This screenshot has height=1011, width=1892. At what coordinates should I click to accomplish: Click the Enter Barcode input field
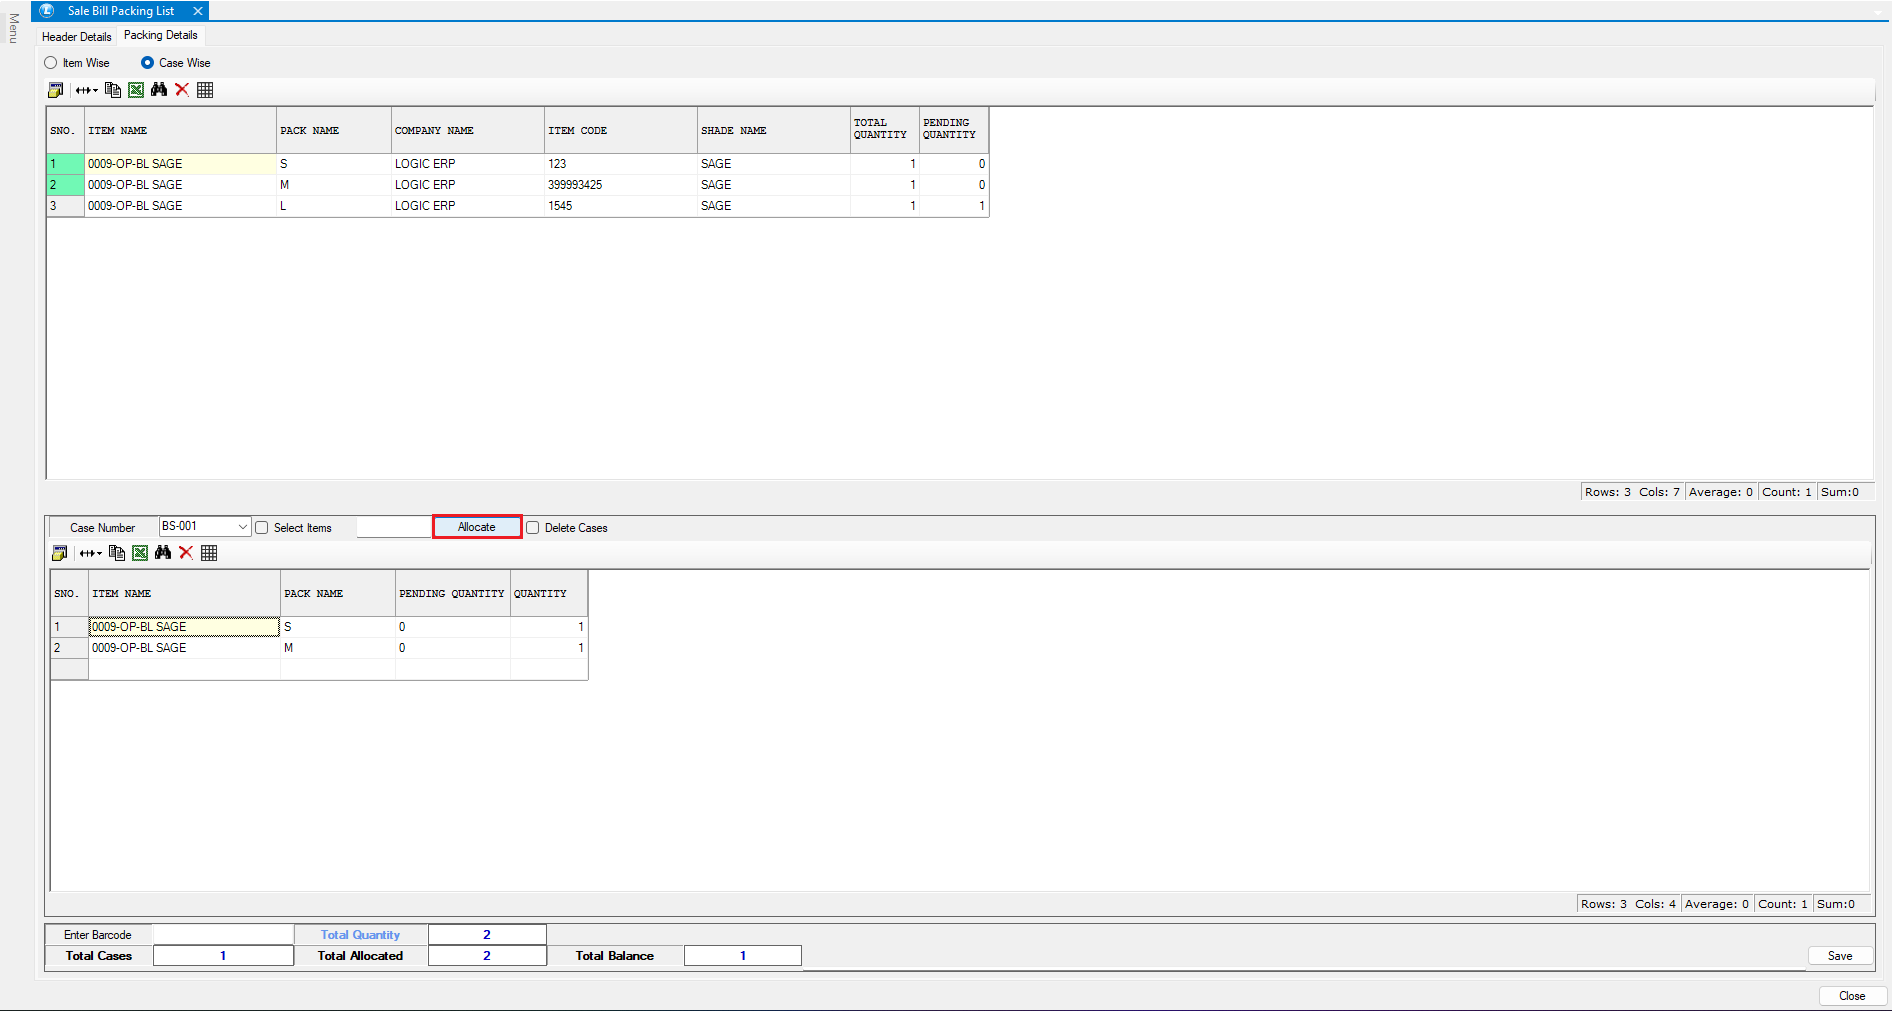pyautogui.click(x=223, y=935)
